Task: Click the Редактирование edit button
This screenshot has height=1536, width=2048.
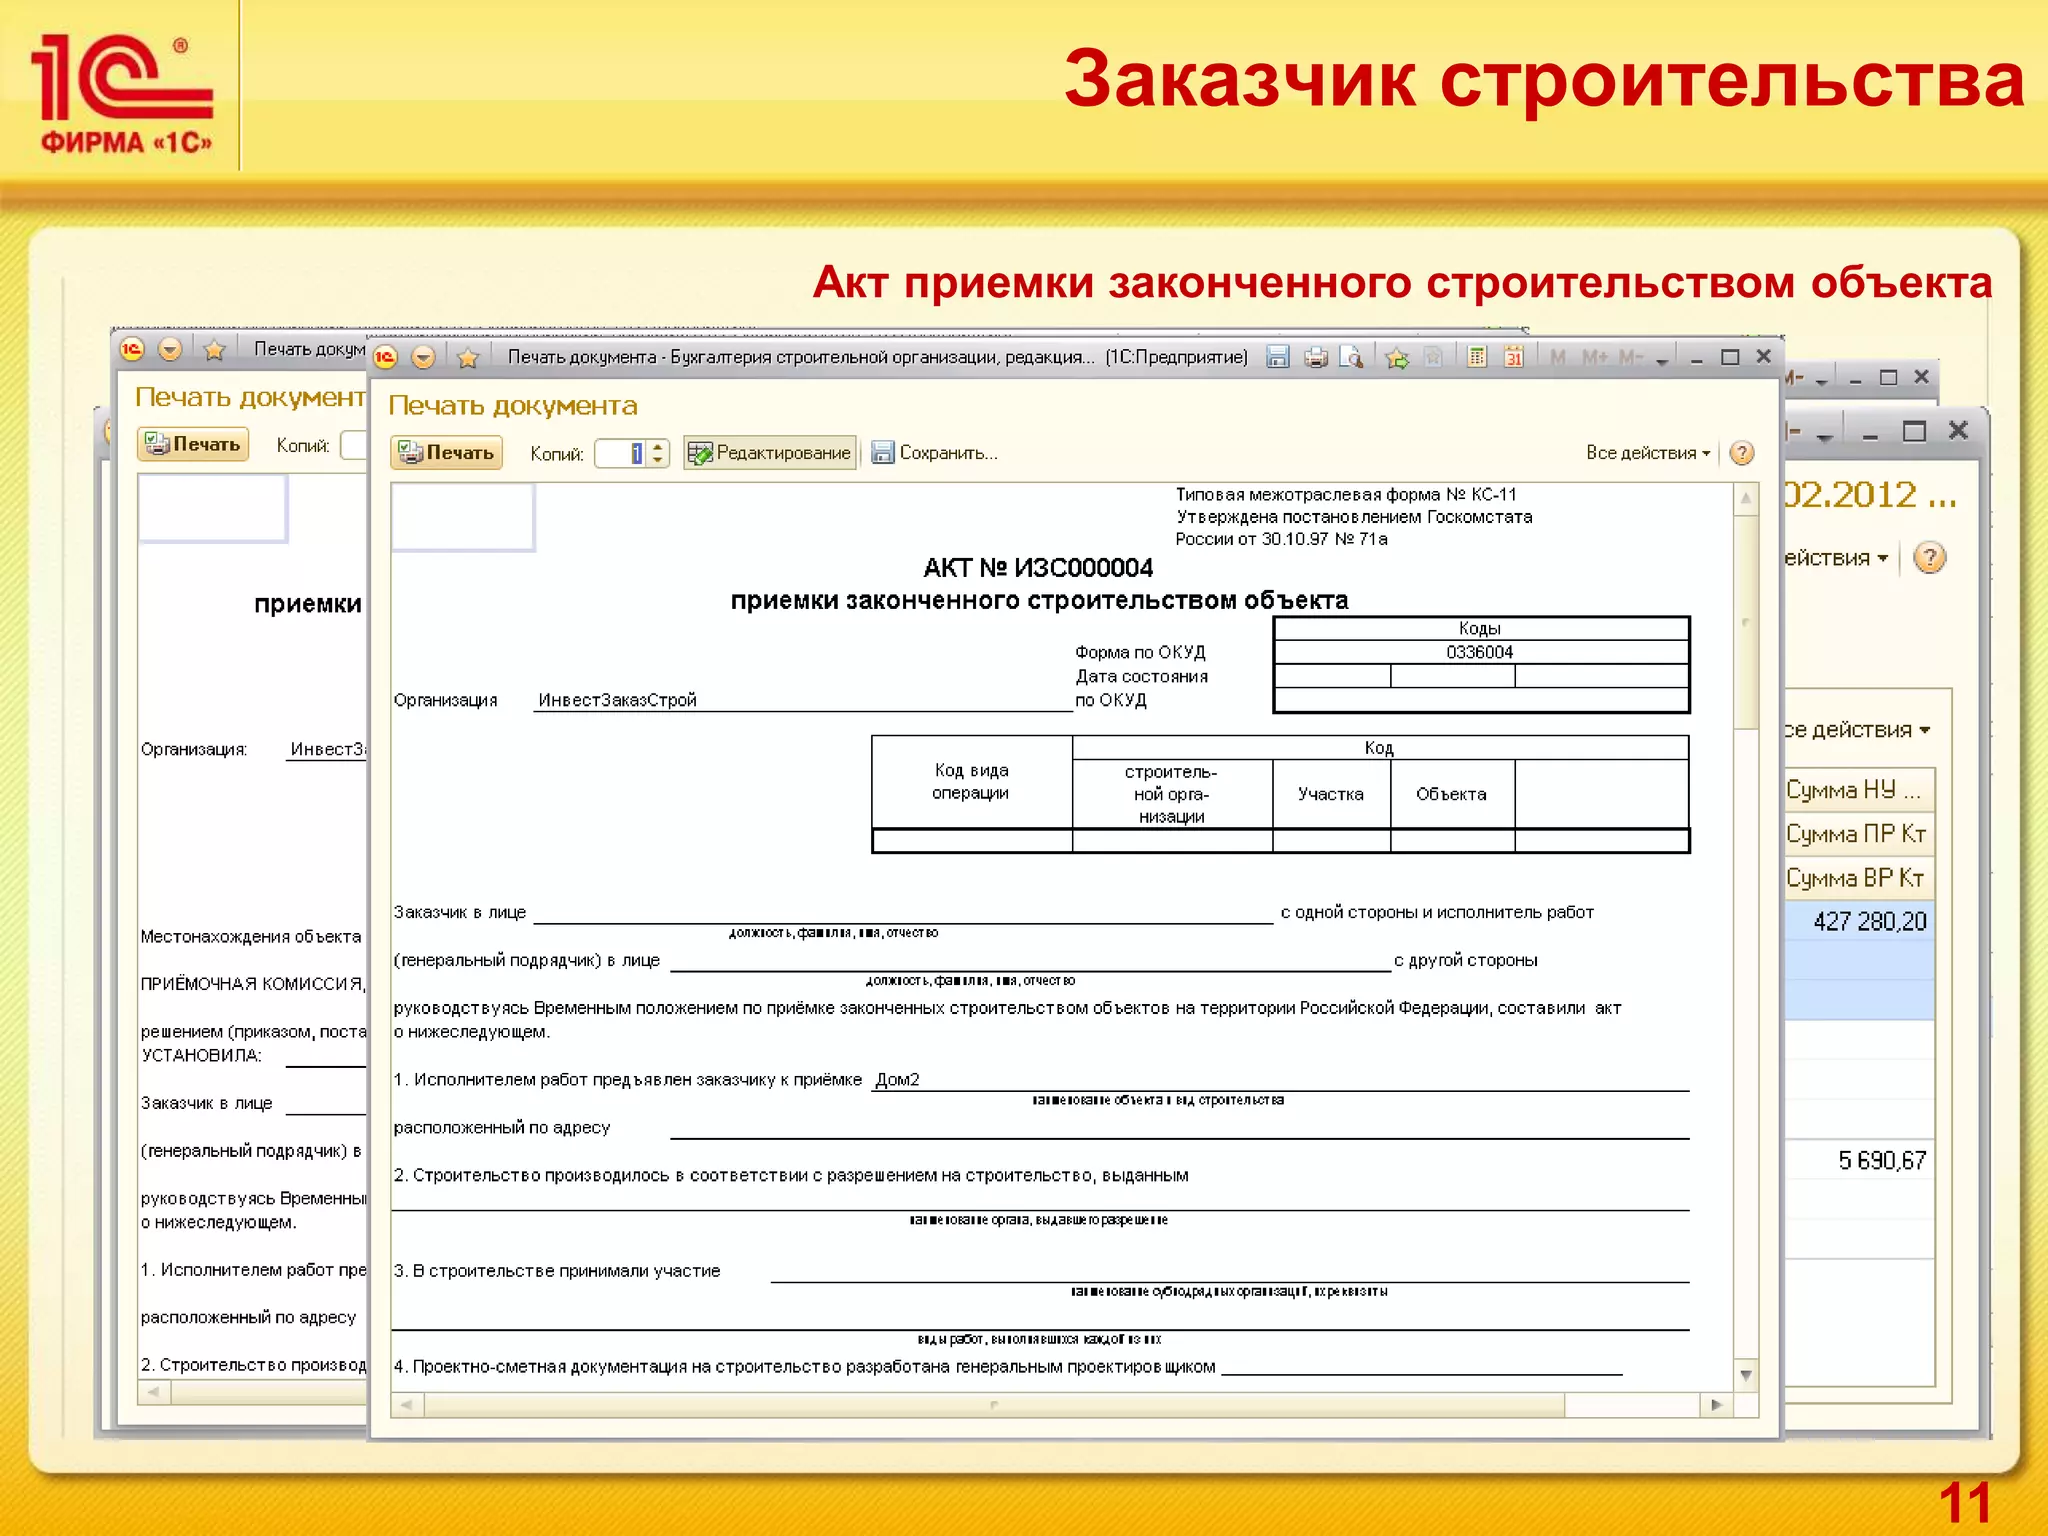Action: [x=769, y=452]
